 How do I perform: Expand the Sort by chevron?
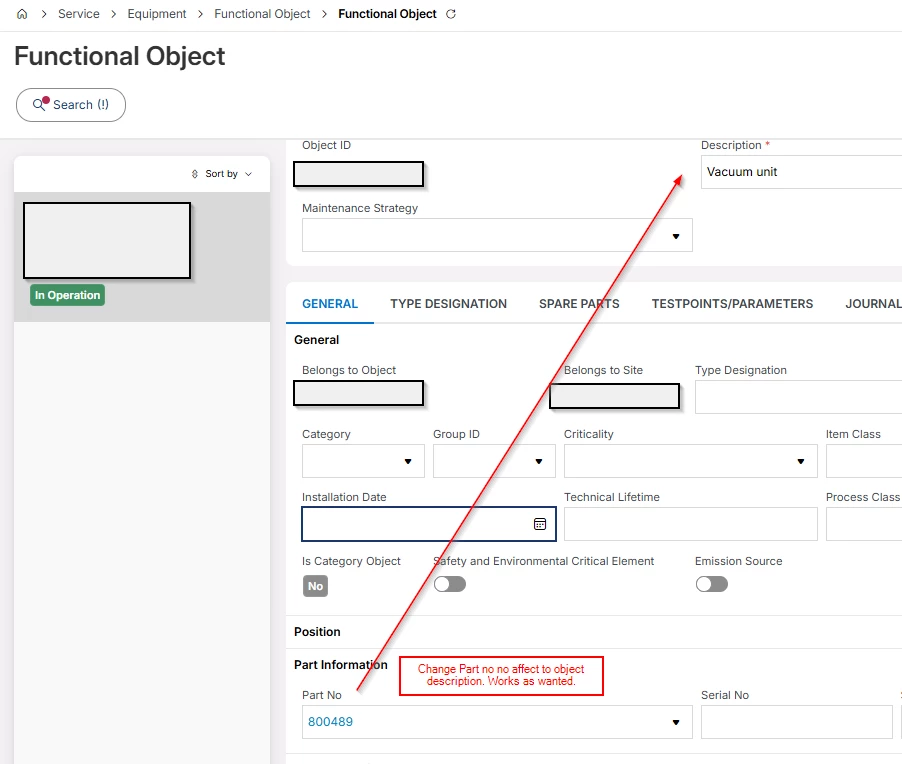point(249,174)
